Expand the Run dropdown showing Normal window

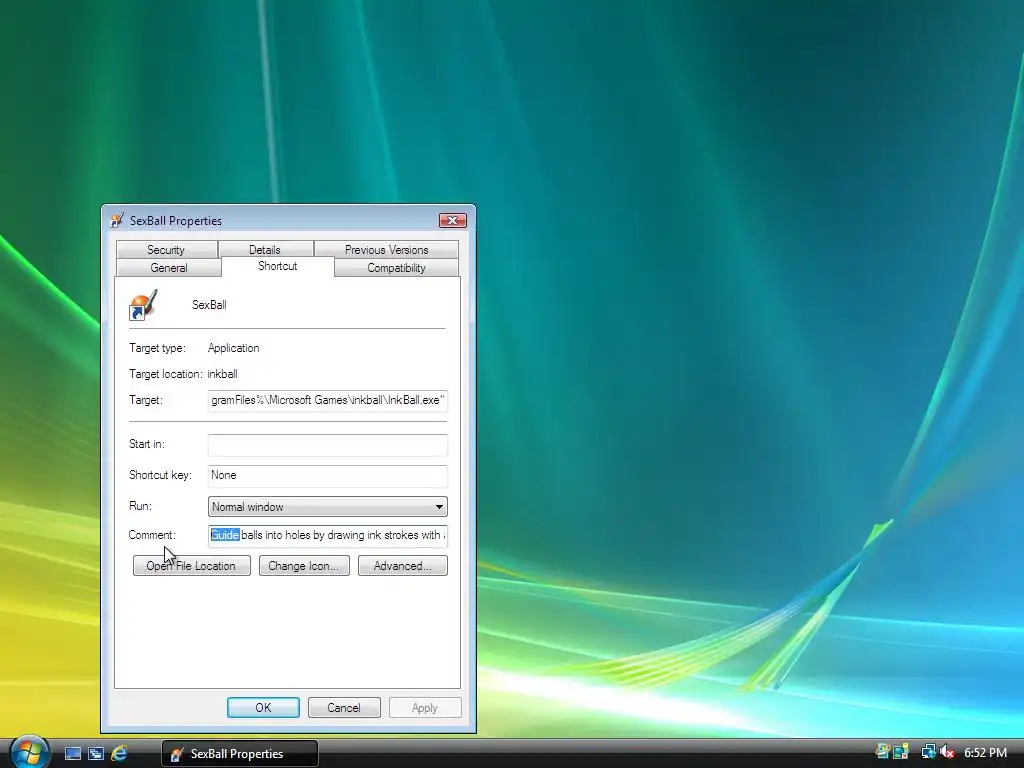coord(327,507)
